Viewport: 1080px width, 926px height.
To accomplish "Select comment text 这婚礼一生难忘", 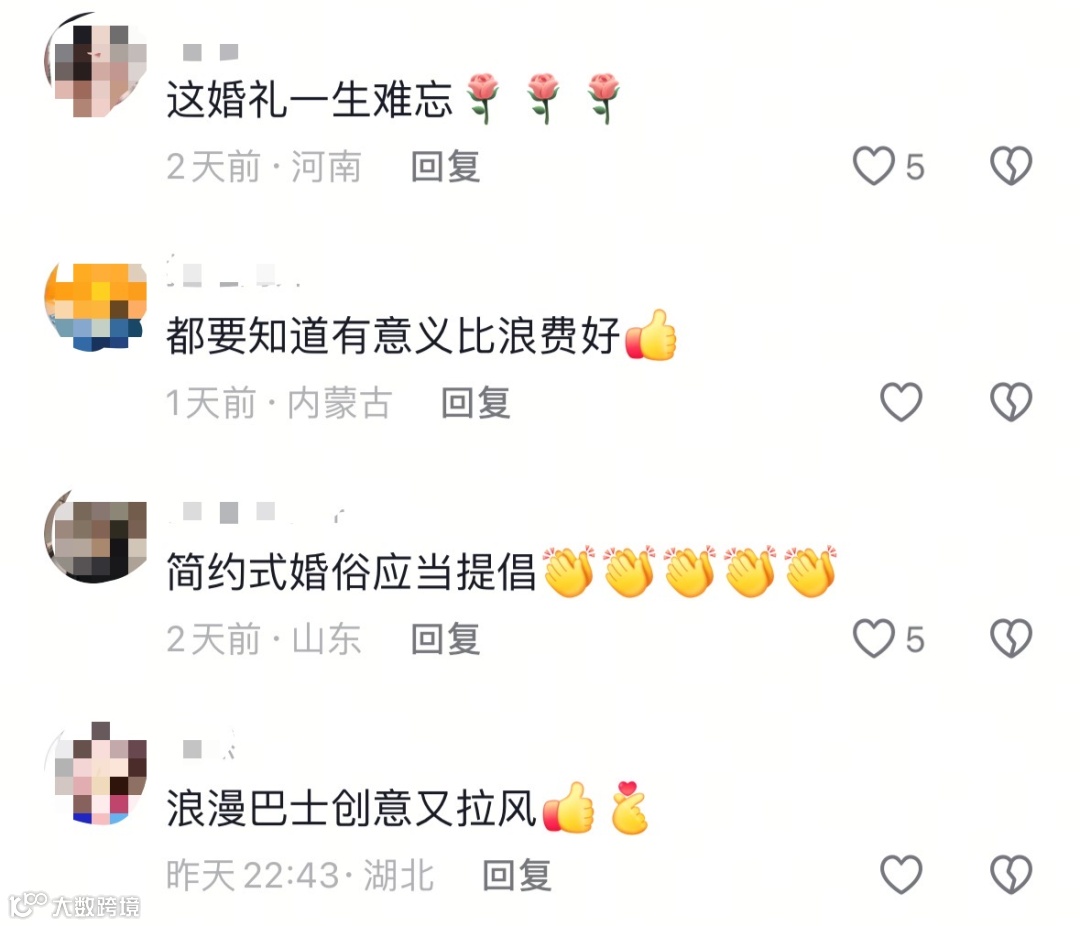I will (309, 100).
